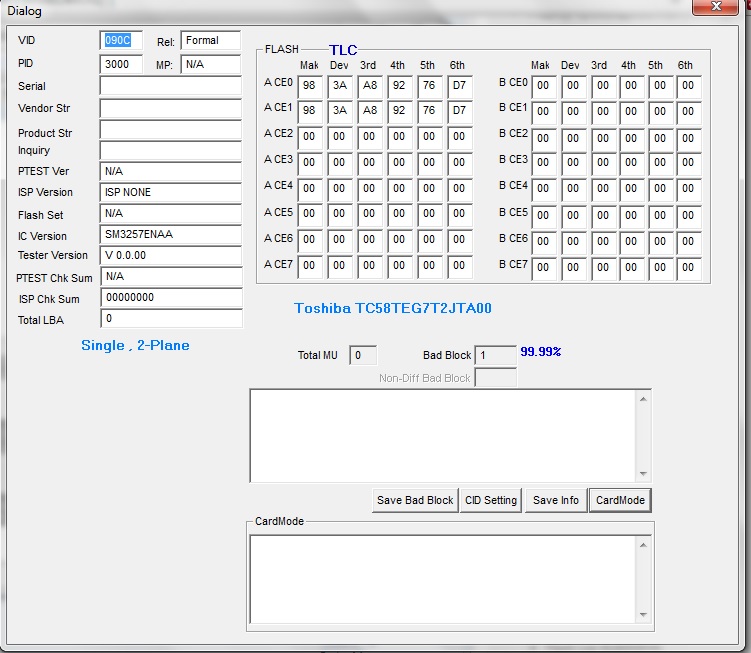
Task: Click into the empty Serial field
Action: coord(171,86)
